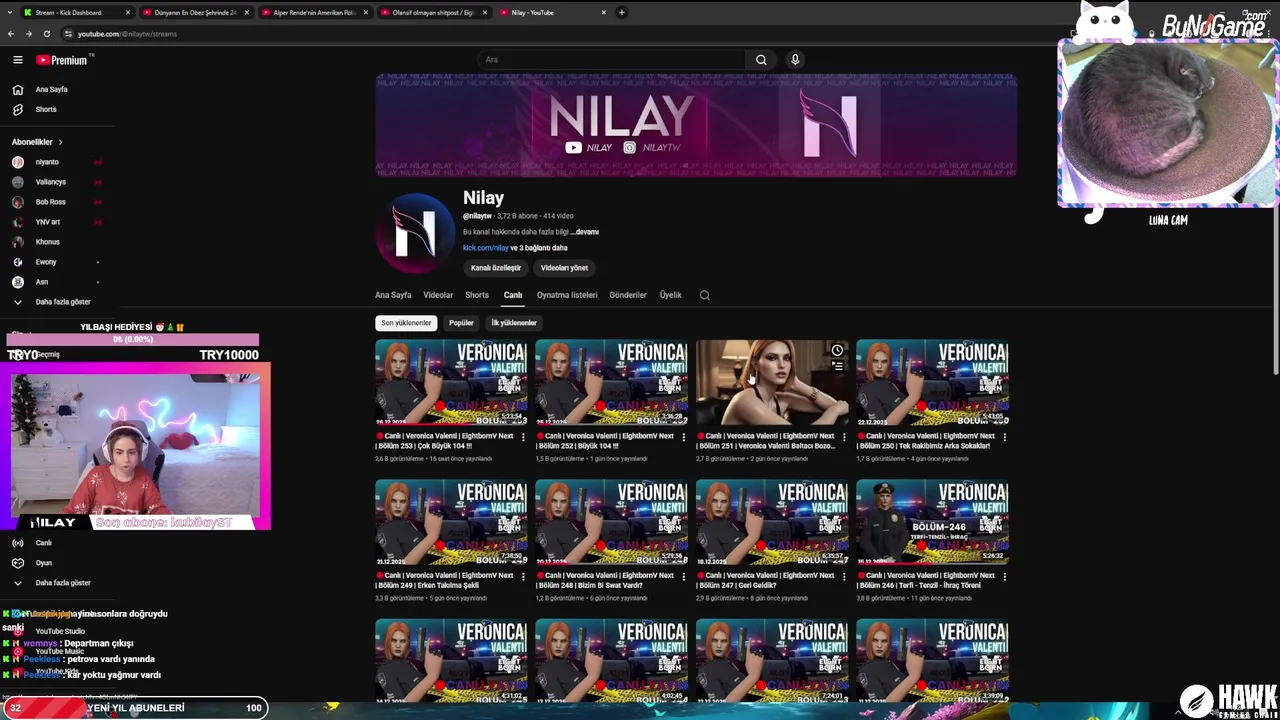Image resolution: width=1280 pixels, height=720 pixels.
Task: Open three-dot menu for Bölüm 250 video
Action: [x=1004, y=437]
